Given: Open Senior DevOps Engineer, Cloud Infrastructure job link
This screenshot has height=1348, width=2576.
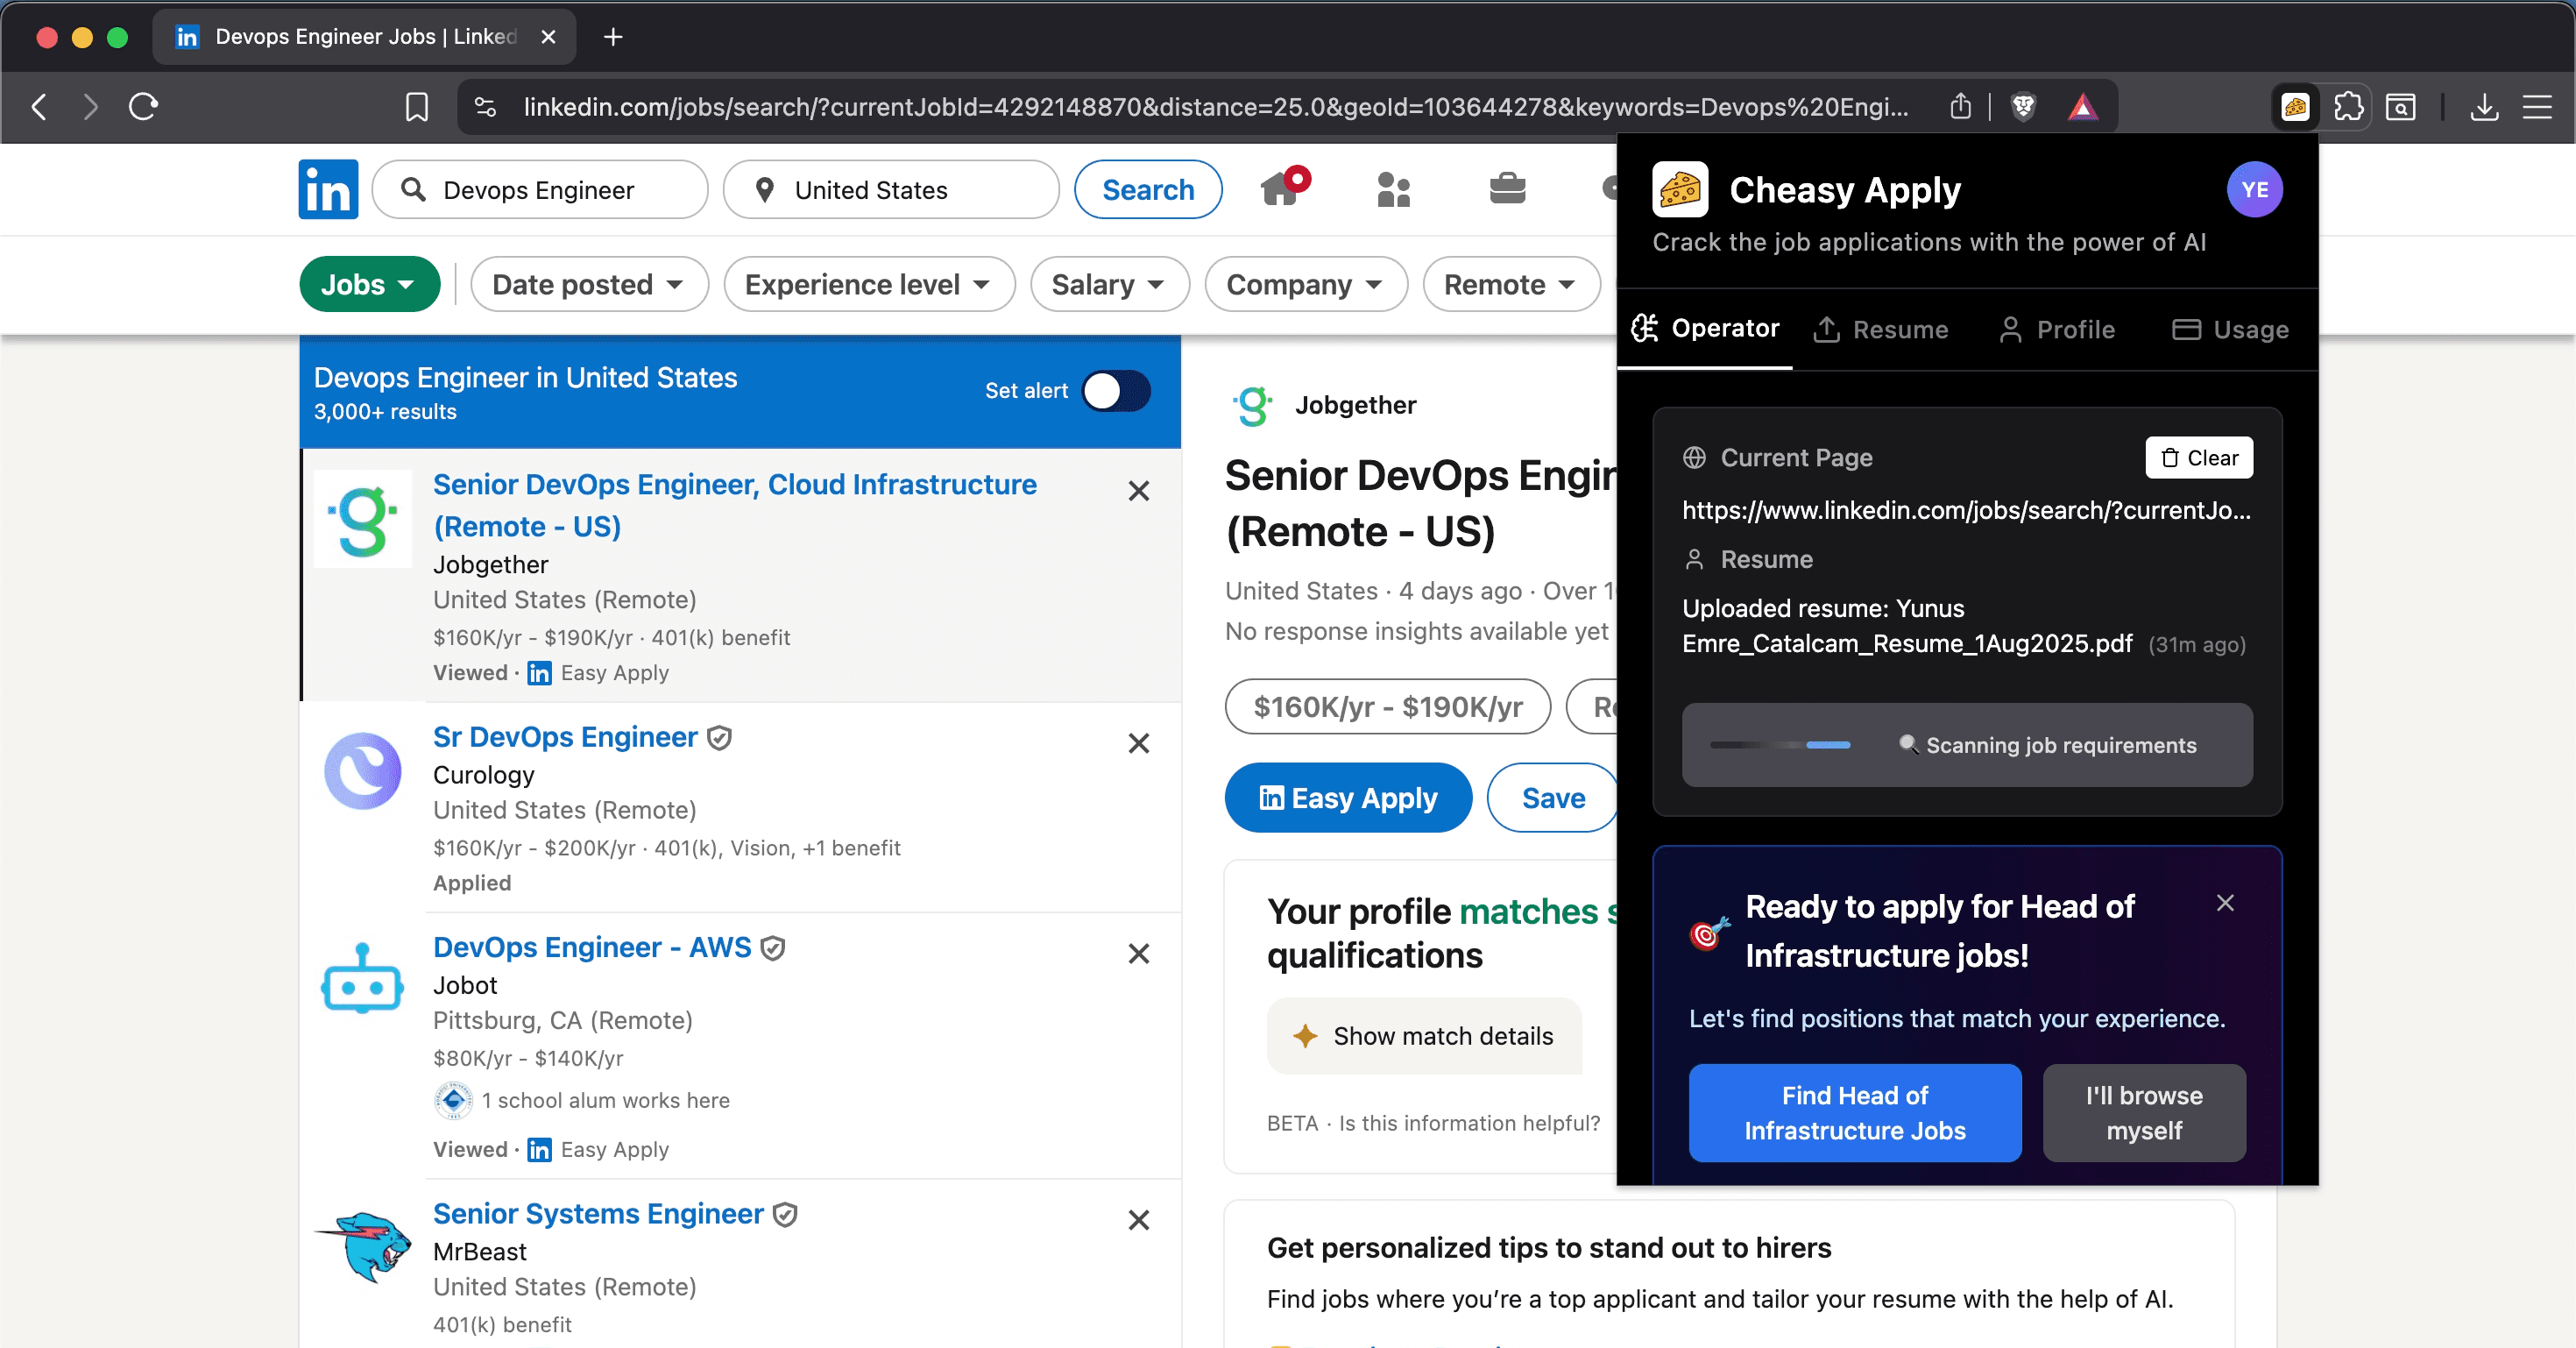Looking at the screenshot, I should 735,505.
